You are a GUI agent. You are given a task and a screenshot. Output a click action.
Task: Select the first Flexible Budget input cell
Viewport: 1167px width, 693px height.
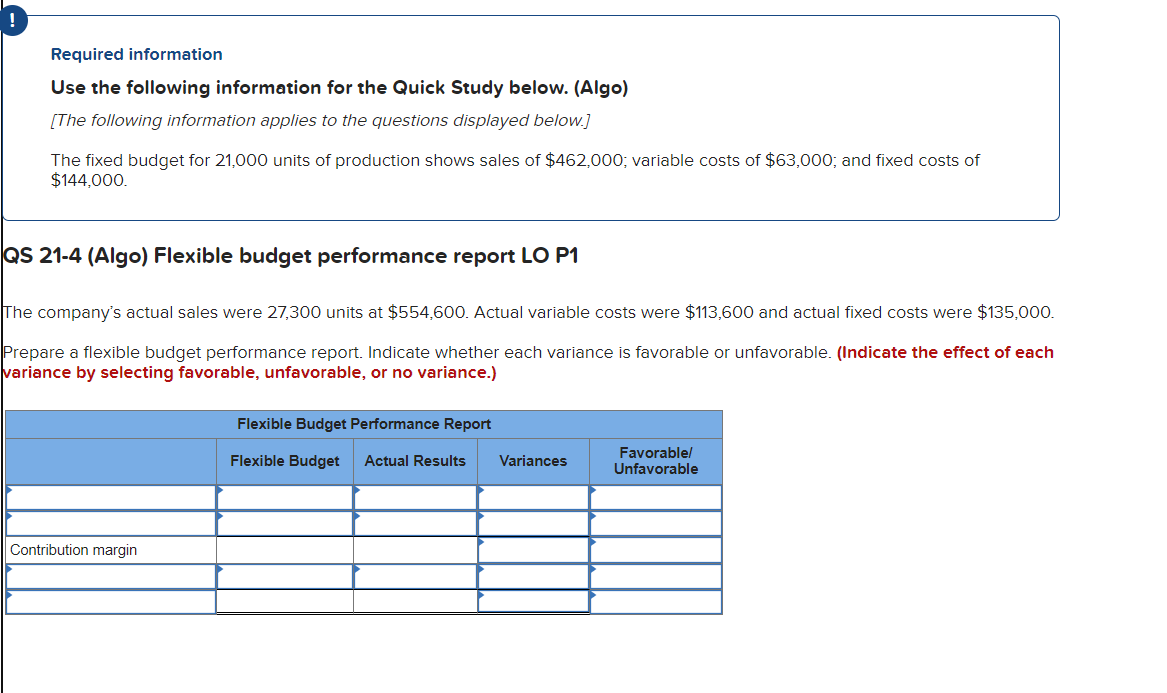tap(285, 496)
